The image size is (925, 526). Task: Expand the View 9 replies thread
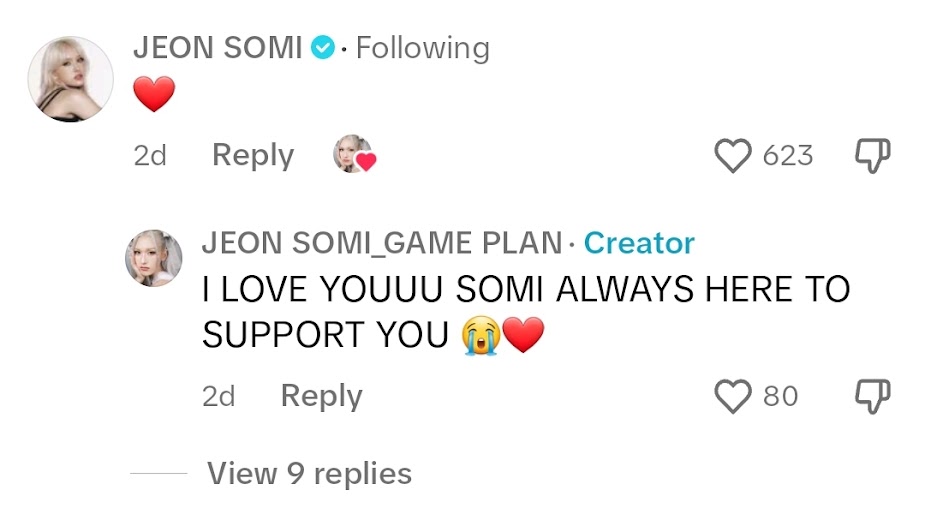(x=309, y=473)
